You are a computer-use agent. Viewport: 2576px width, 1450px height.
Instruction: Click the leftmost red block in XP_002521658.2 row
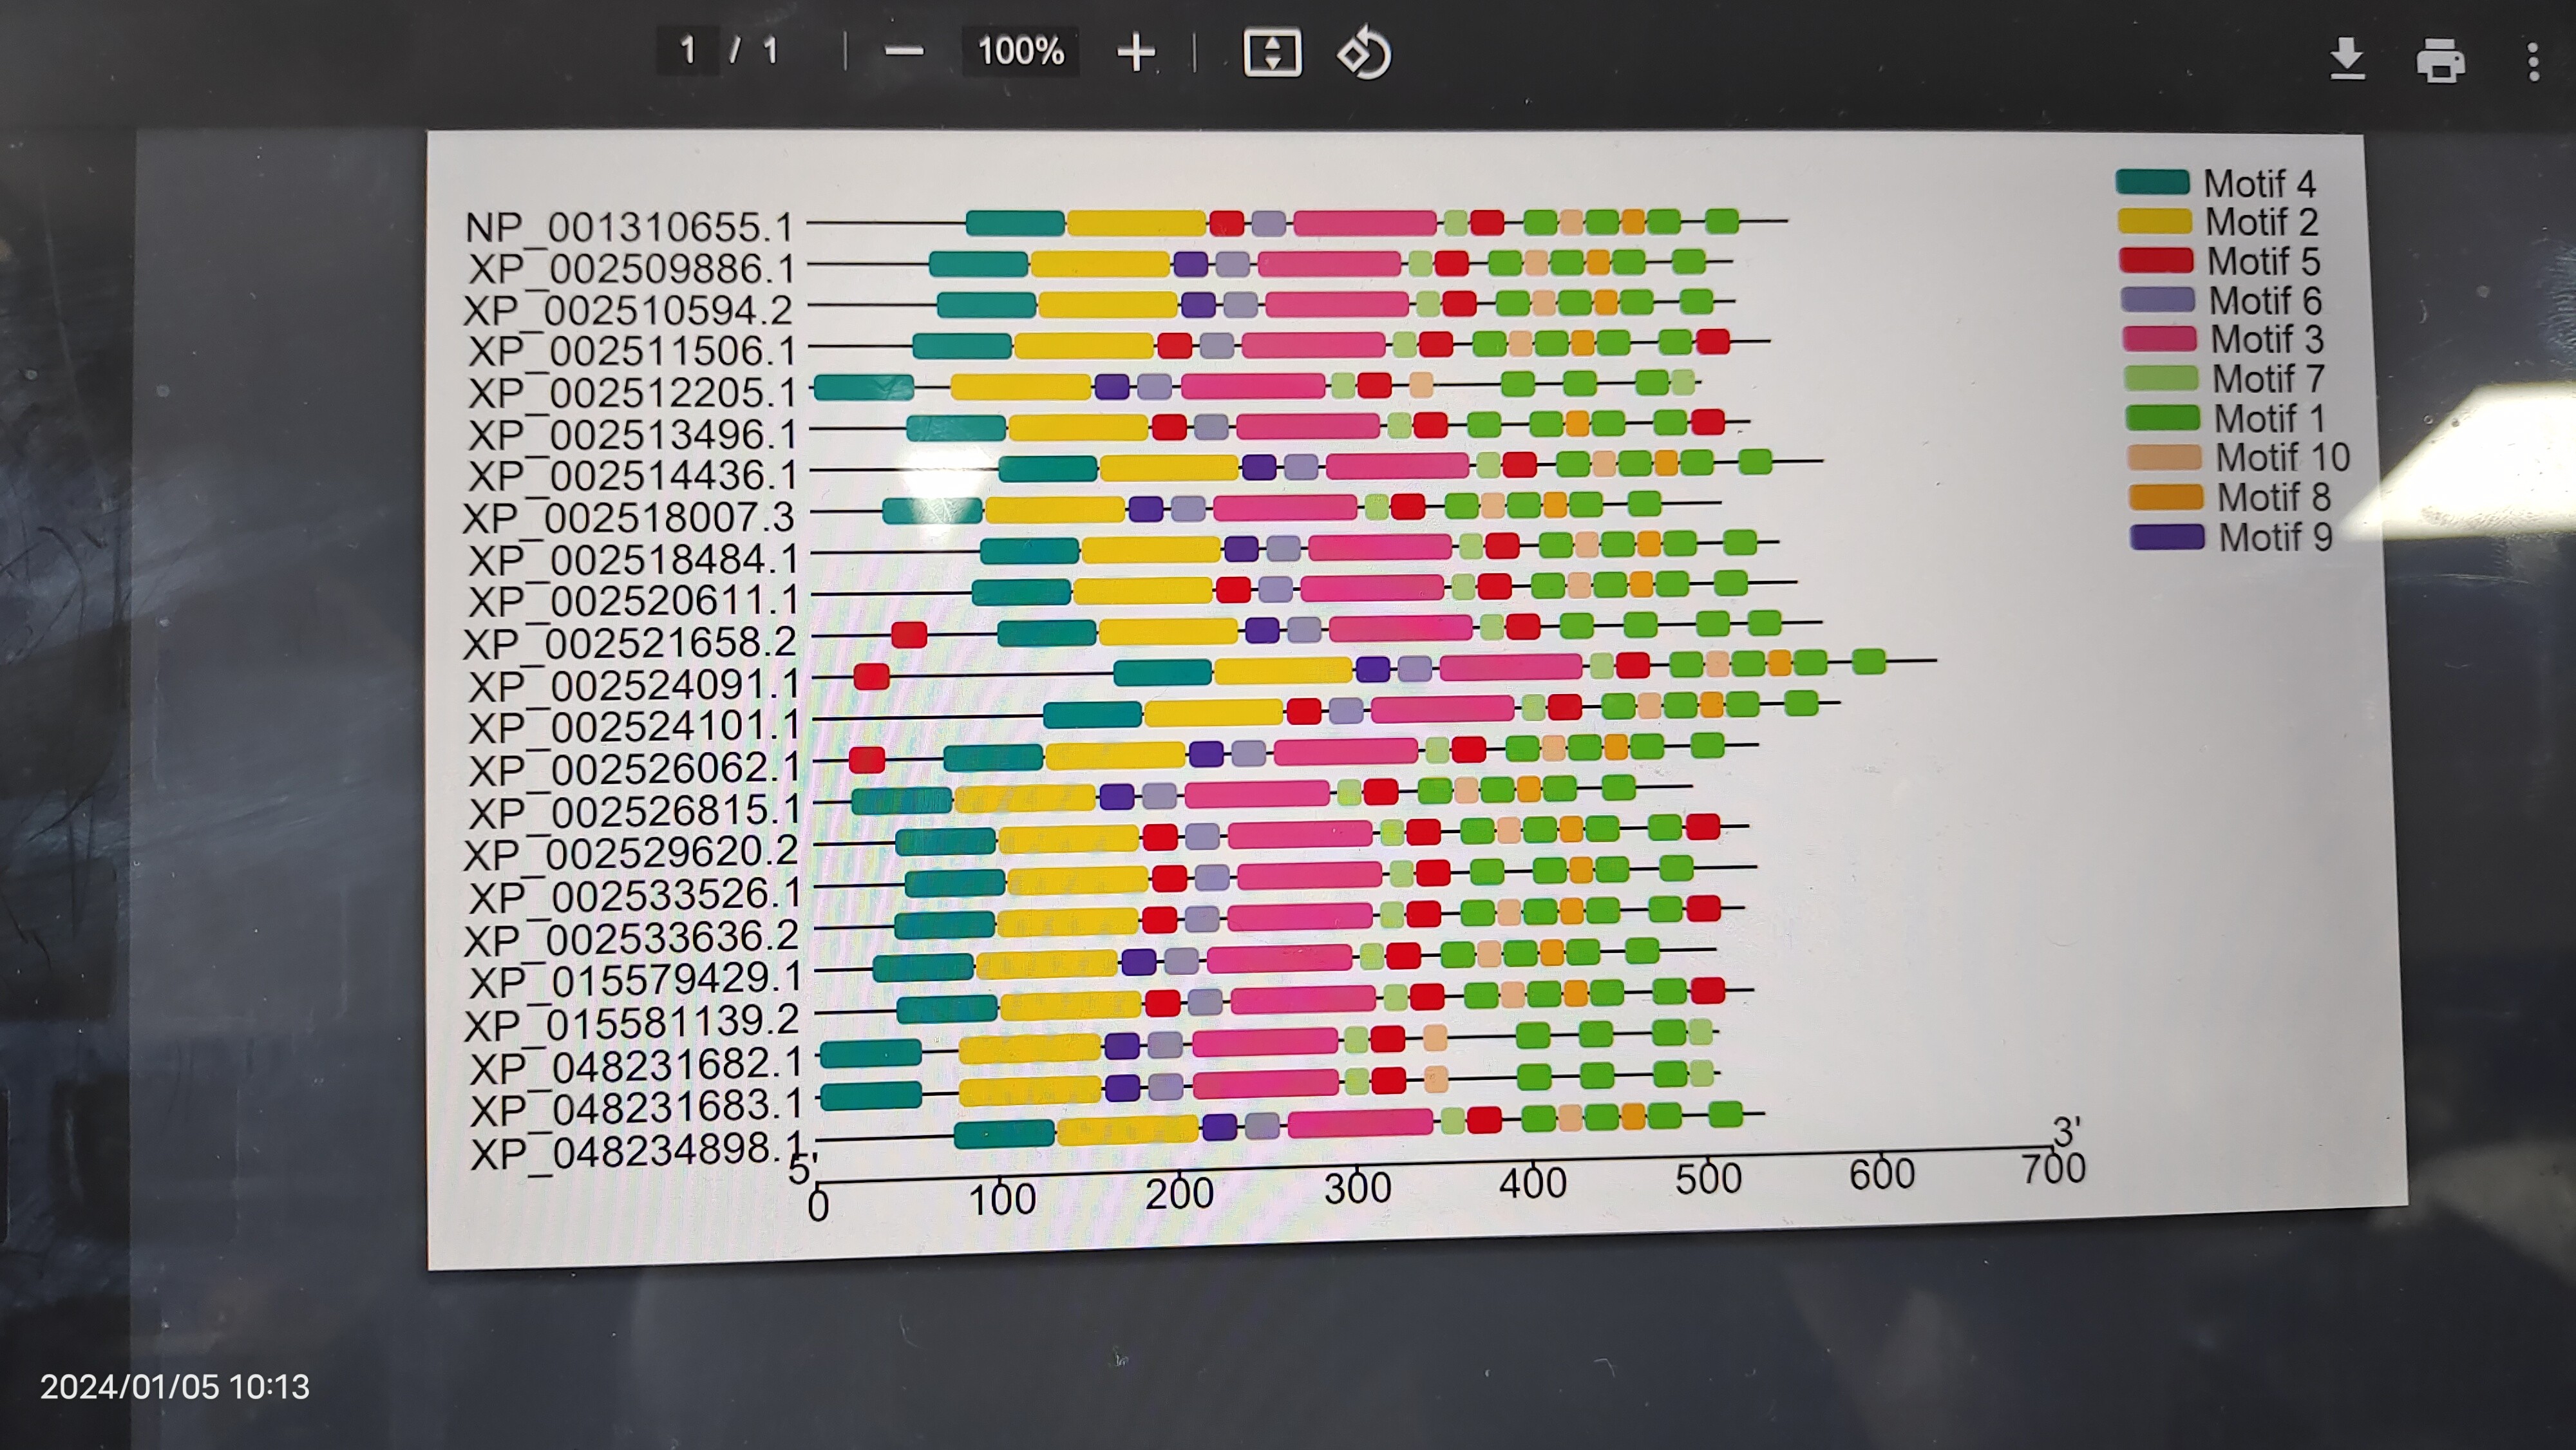tap(909, 634)
